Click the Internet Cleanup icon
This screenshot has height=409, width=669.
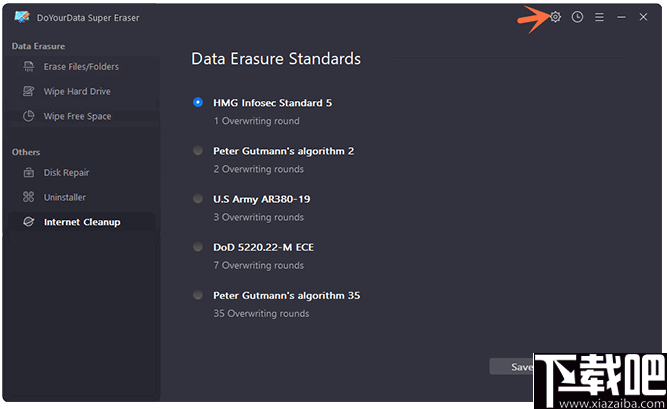28,222
